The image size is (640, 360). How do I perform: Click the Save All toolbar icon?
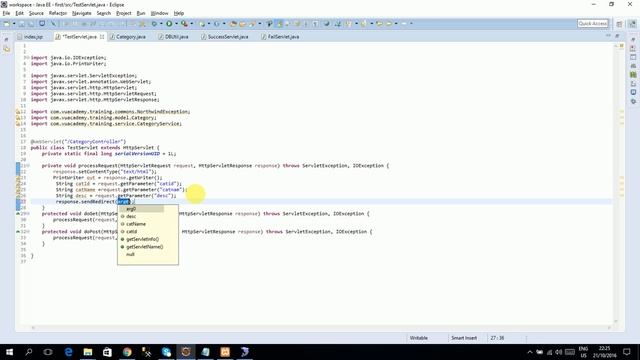(x=31, y=24)
